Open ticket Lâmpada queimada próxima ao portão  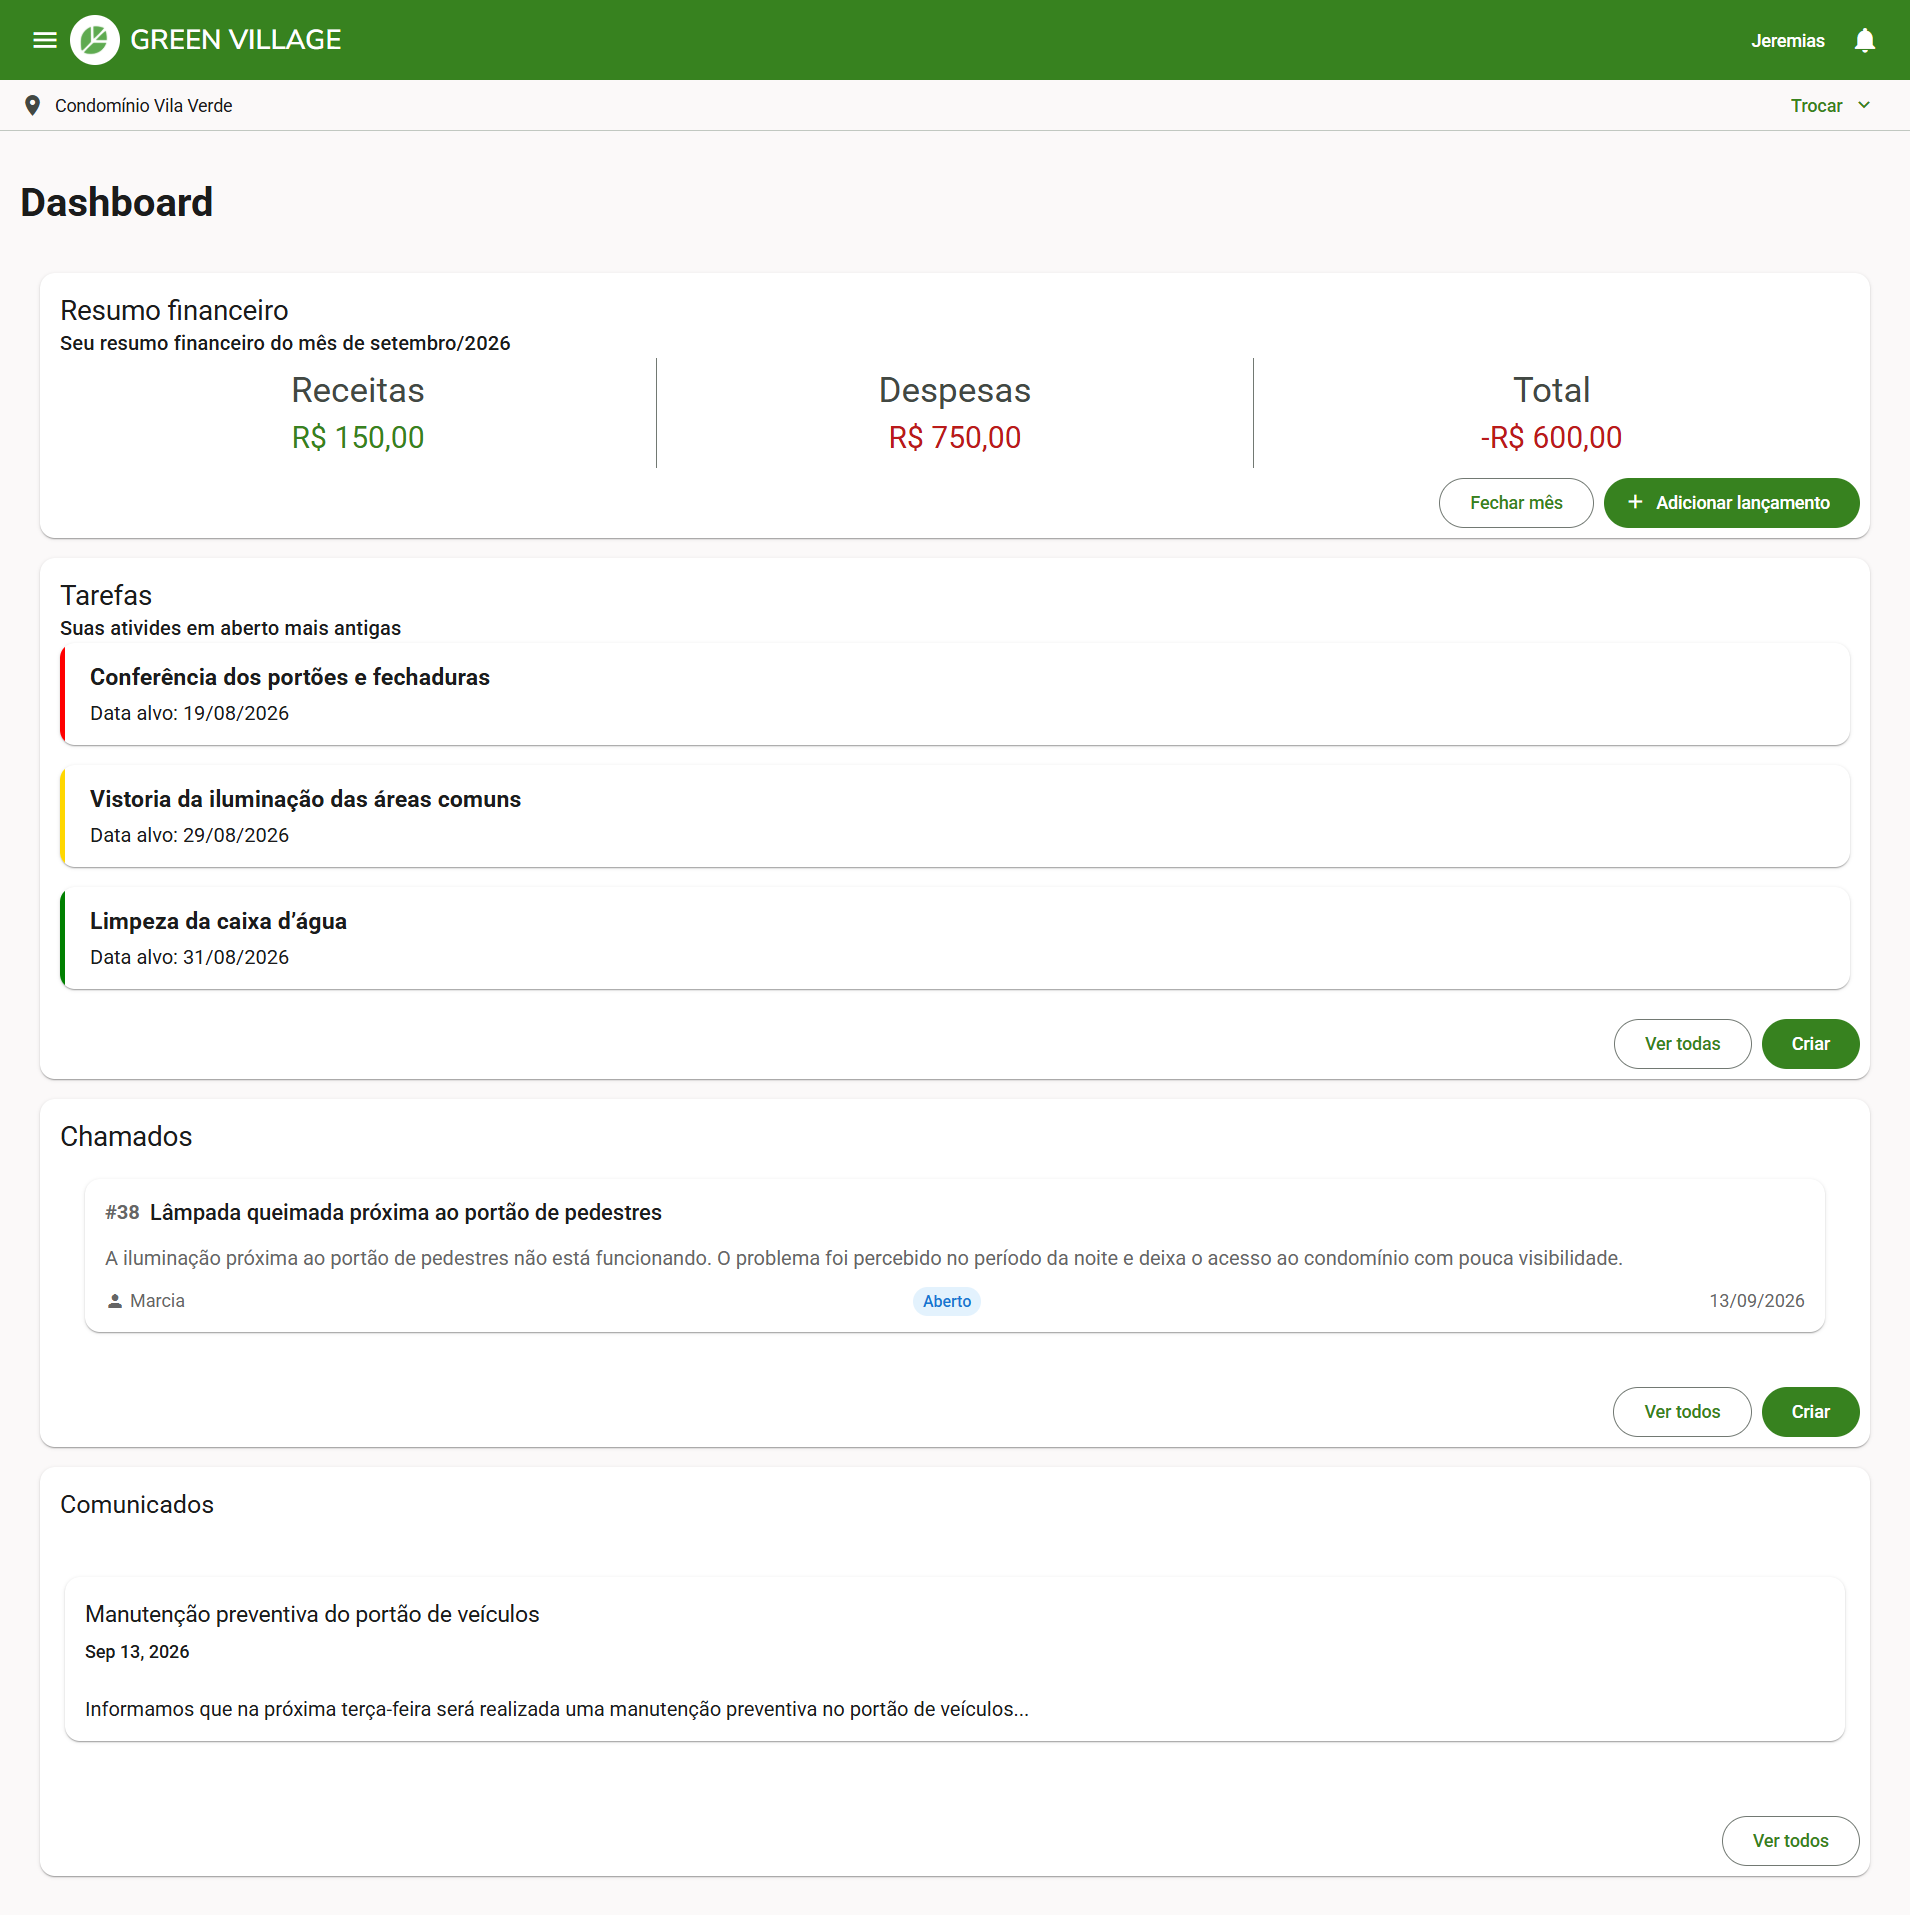click(x=955, y=1255)
